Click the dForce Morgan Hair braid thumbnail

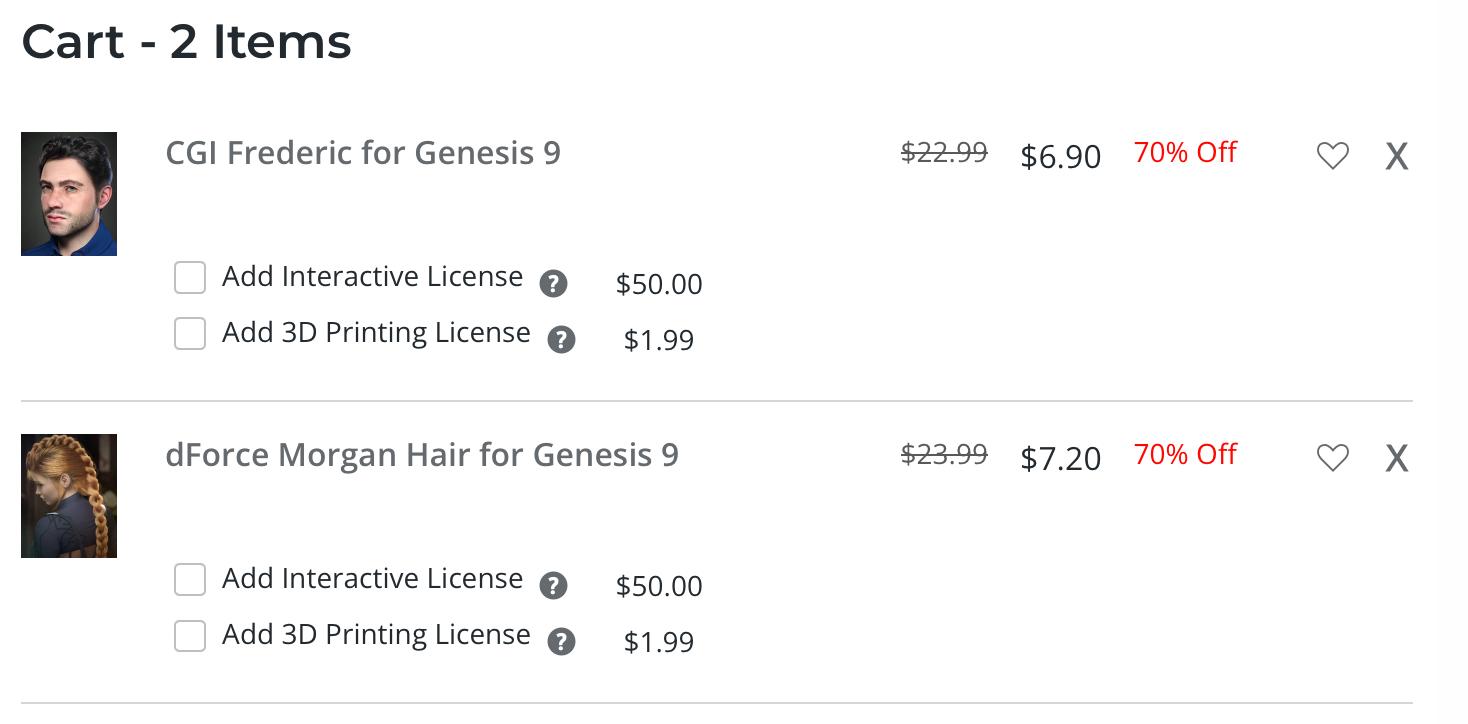click(69, 496)
